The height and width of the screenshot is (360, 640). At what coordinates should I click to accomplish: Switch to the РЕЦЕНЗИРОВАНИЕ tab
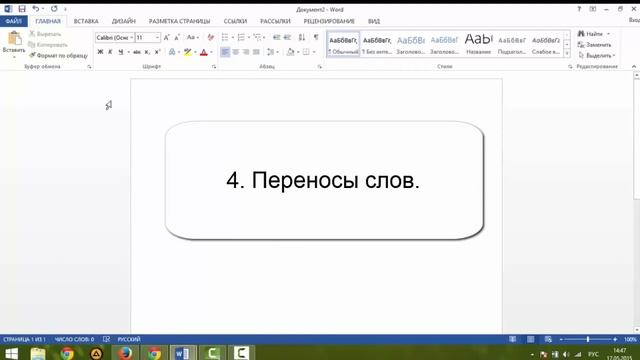point(329,21)
